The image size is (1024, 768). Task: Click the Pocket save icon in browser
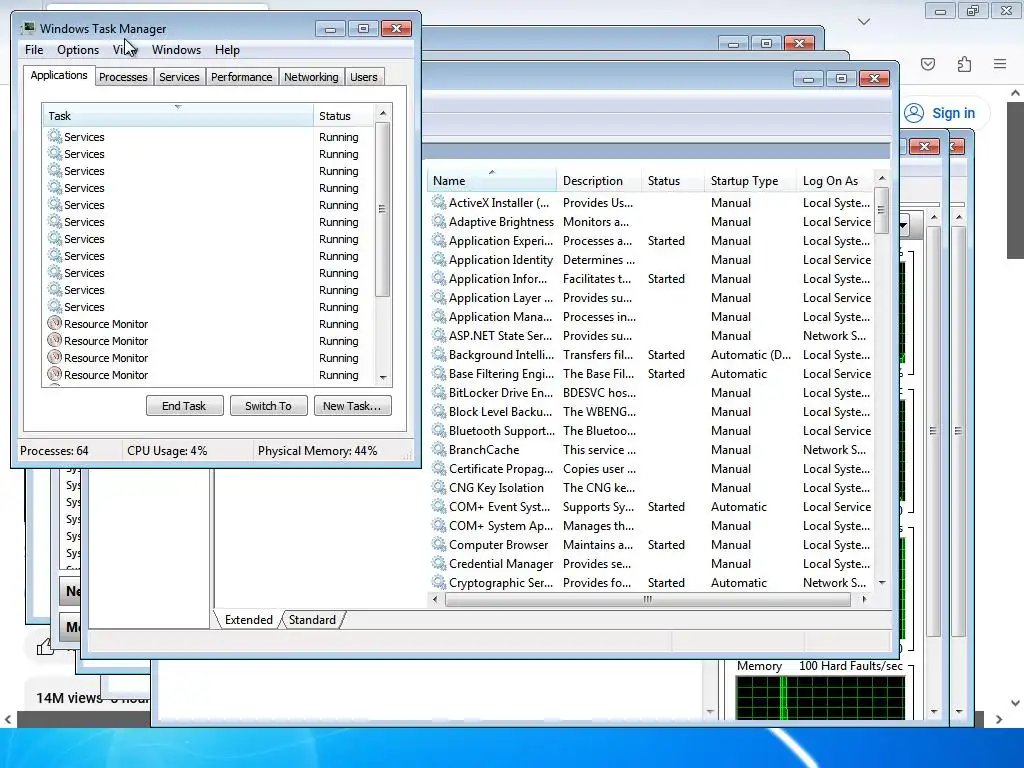tap(928, 64)
